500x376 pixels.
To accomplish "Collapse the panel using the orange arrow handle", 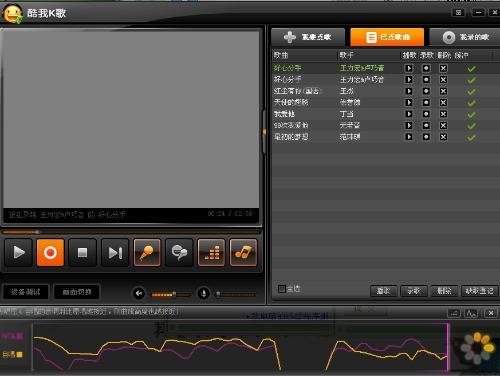I will (264, 132).
